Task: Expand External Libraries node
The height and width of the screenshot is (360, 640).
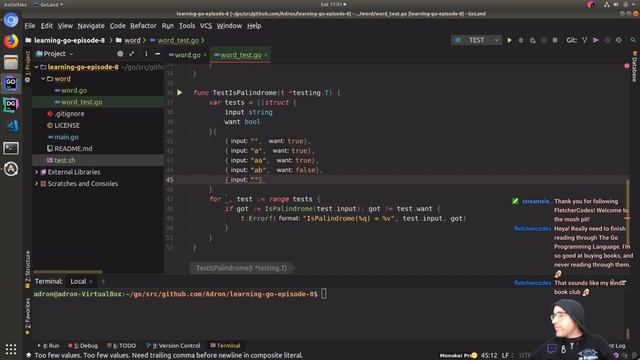Action: pos(37,172)
